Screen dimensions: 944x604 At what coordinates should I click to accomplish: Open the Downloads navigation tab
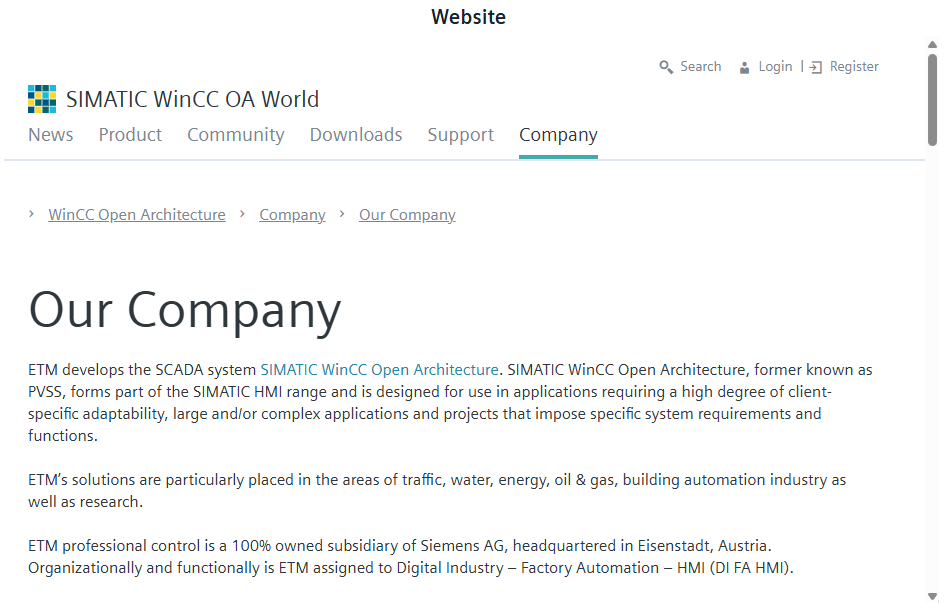[x=356, y=135]
